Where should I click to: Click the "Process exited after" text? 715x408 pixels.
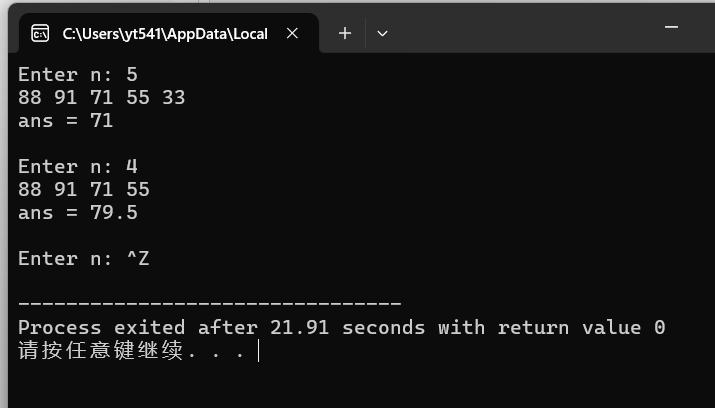tap(138, 328)
